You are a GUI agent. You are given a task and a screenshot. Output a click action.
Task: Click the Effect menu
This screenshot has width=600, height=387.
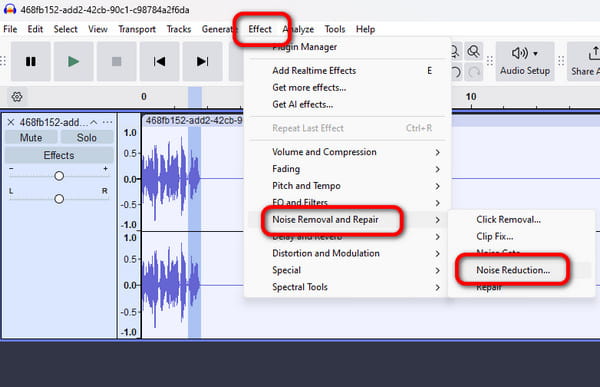tap(260, 29)
